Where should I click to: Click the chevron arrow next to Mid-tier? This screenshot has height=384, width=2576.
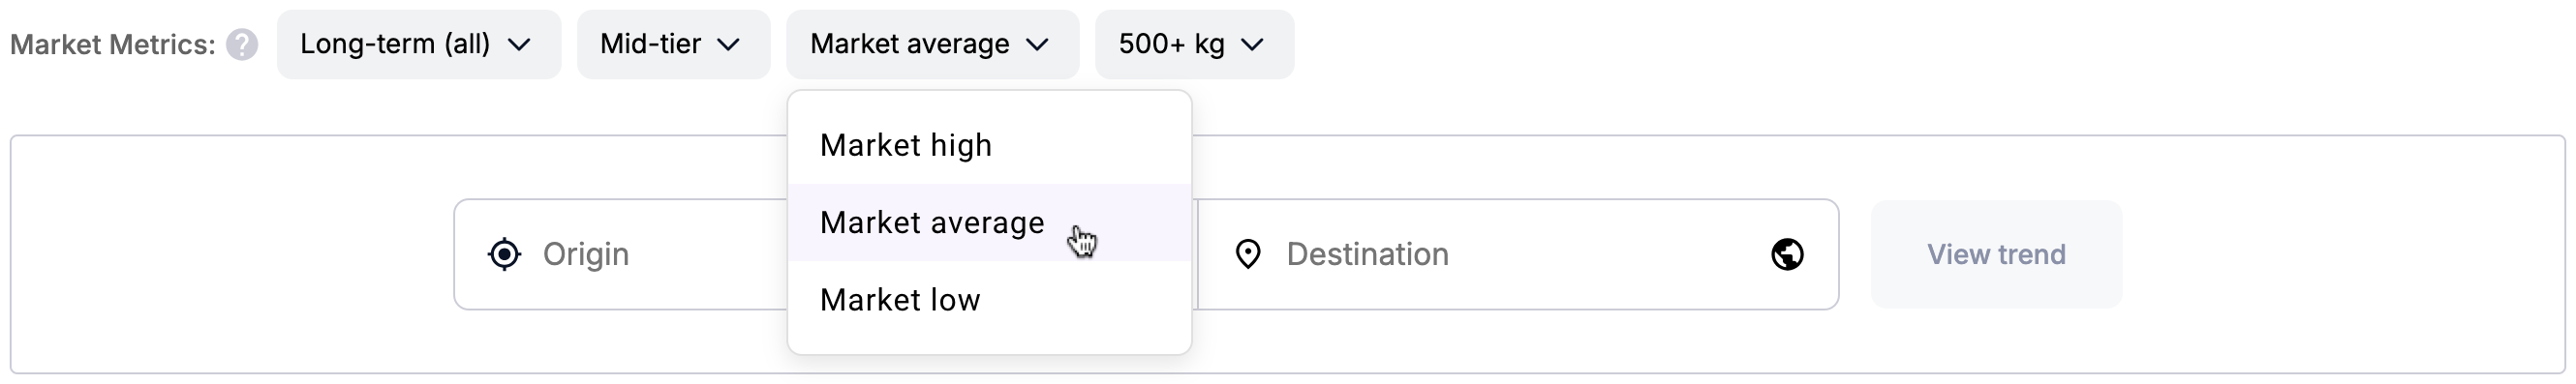click(x=729, y=45)
